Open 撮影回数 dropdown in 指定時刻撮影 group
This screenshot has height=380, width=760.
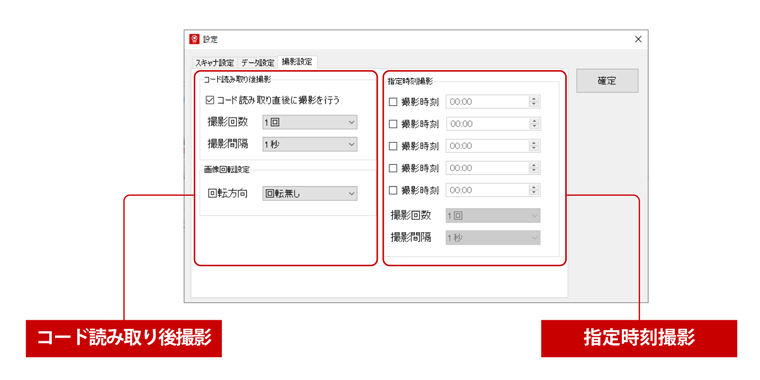[x=493, y=216]
